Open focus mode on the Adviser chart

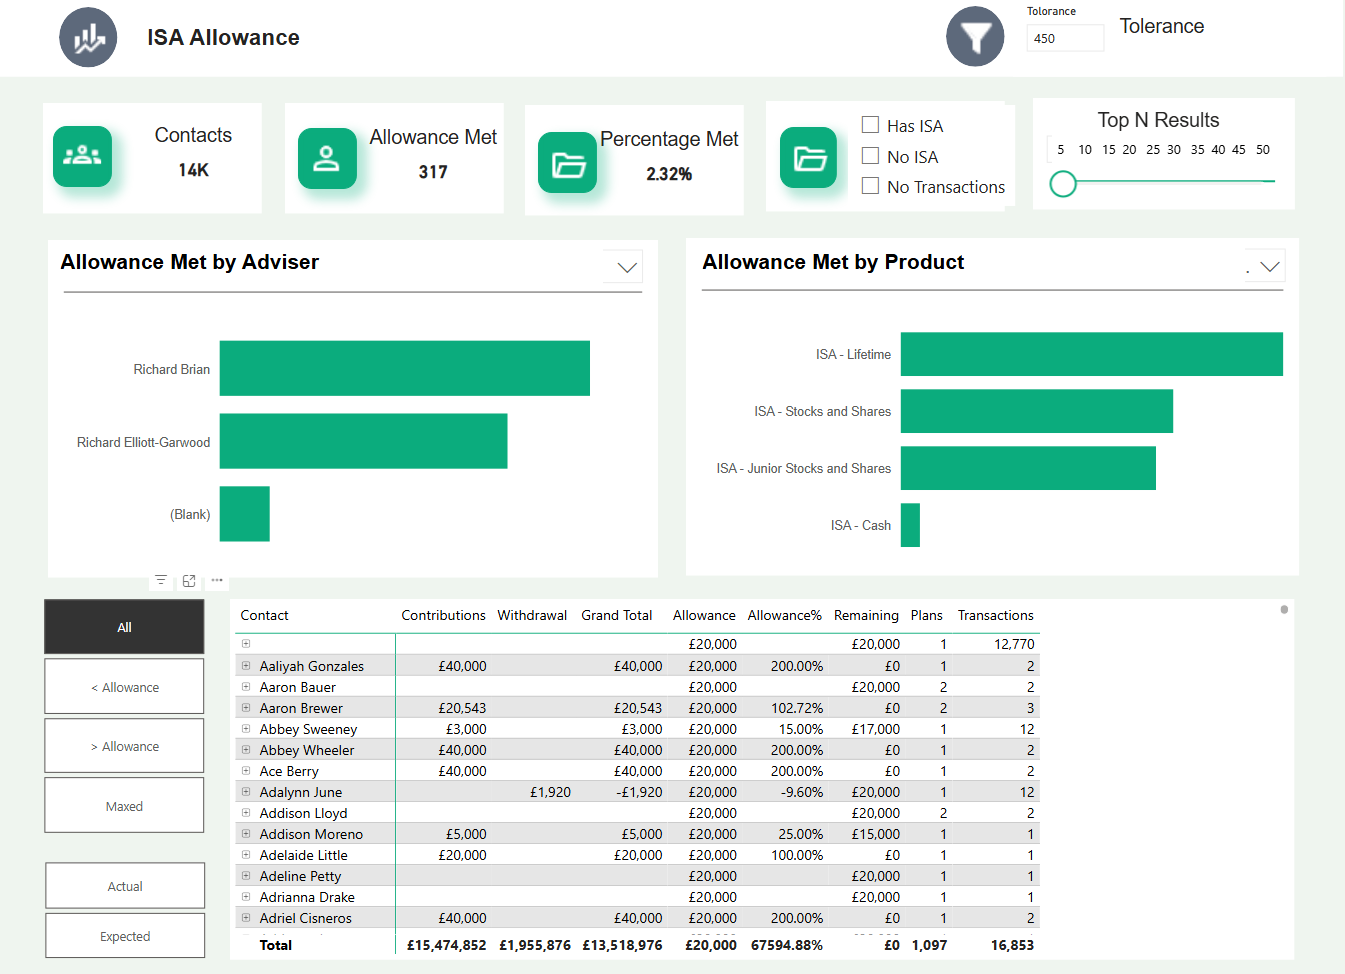189,580
